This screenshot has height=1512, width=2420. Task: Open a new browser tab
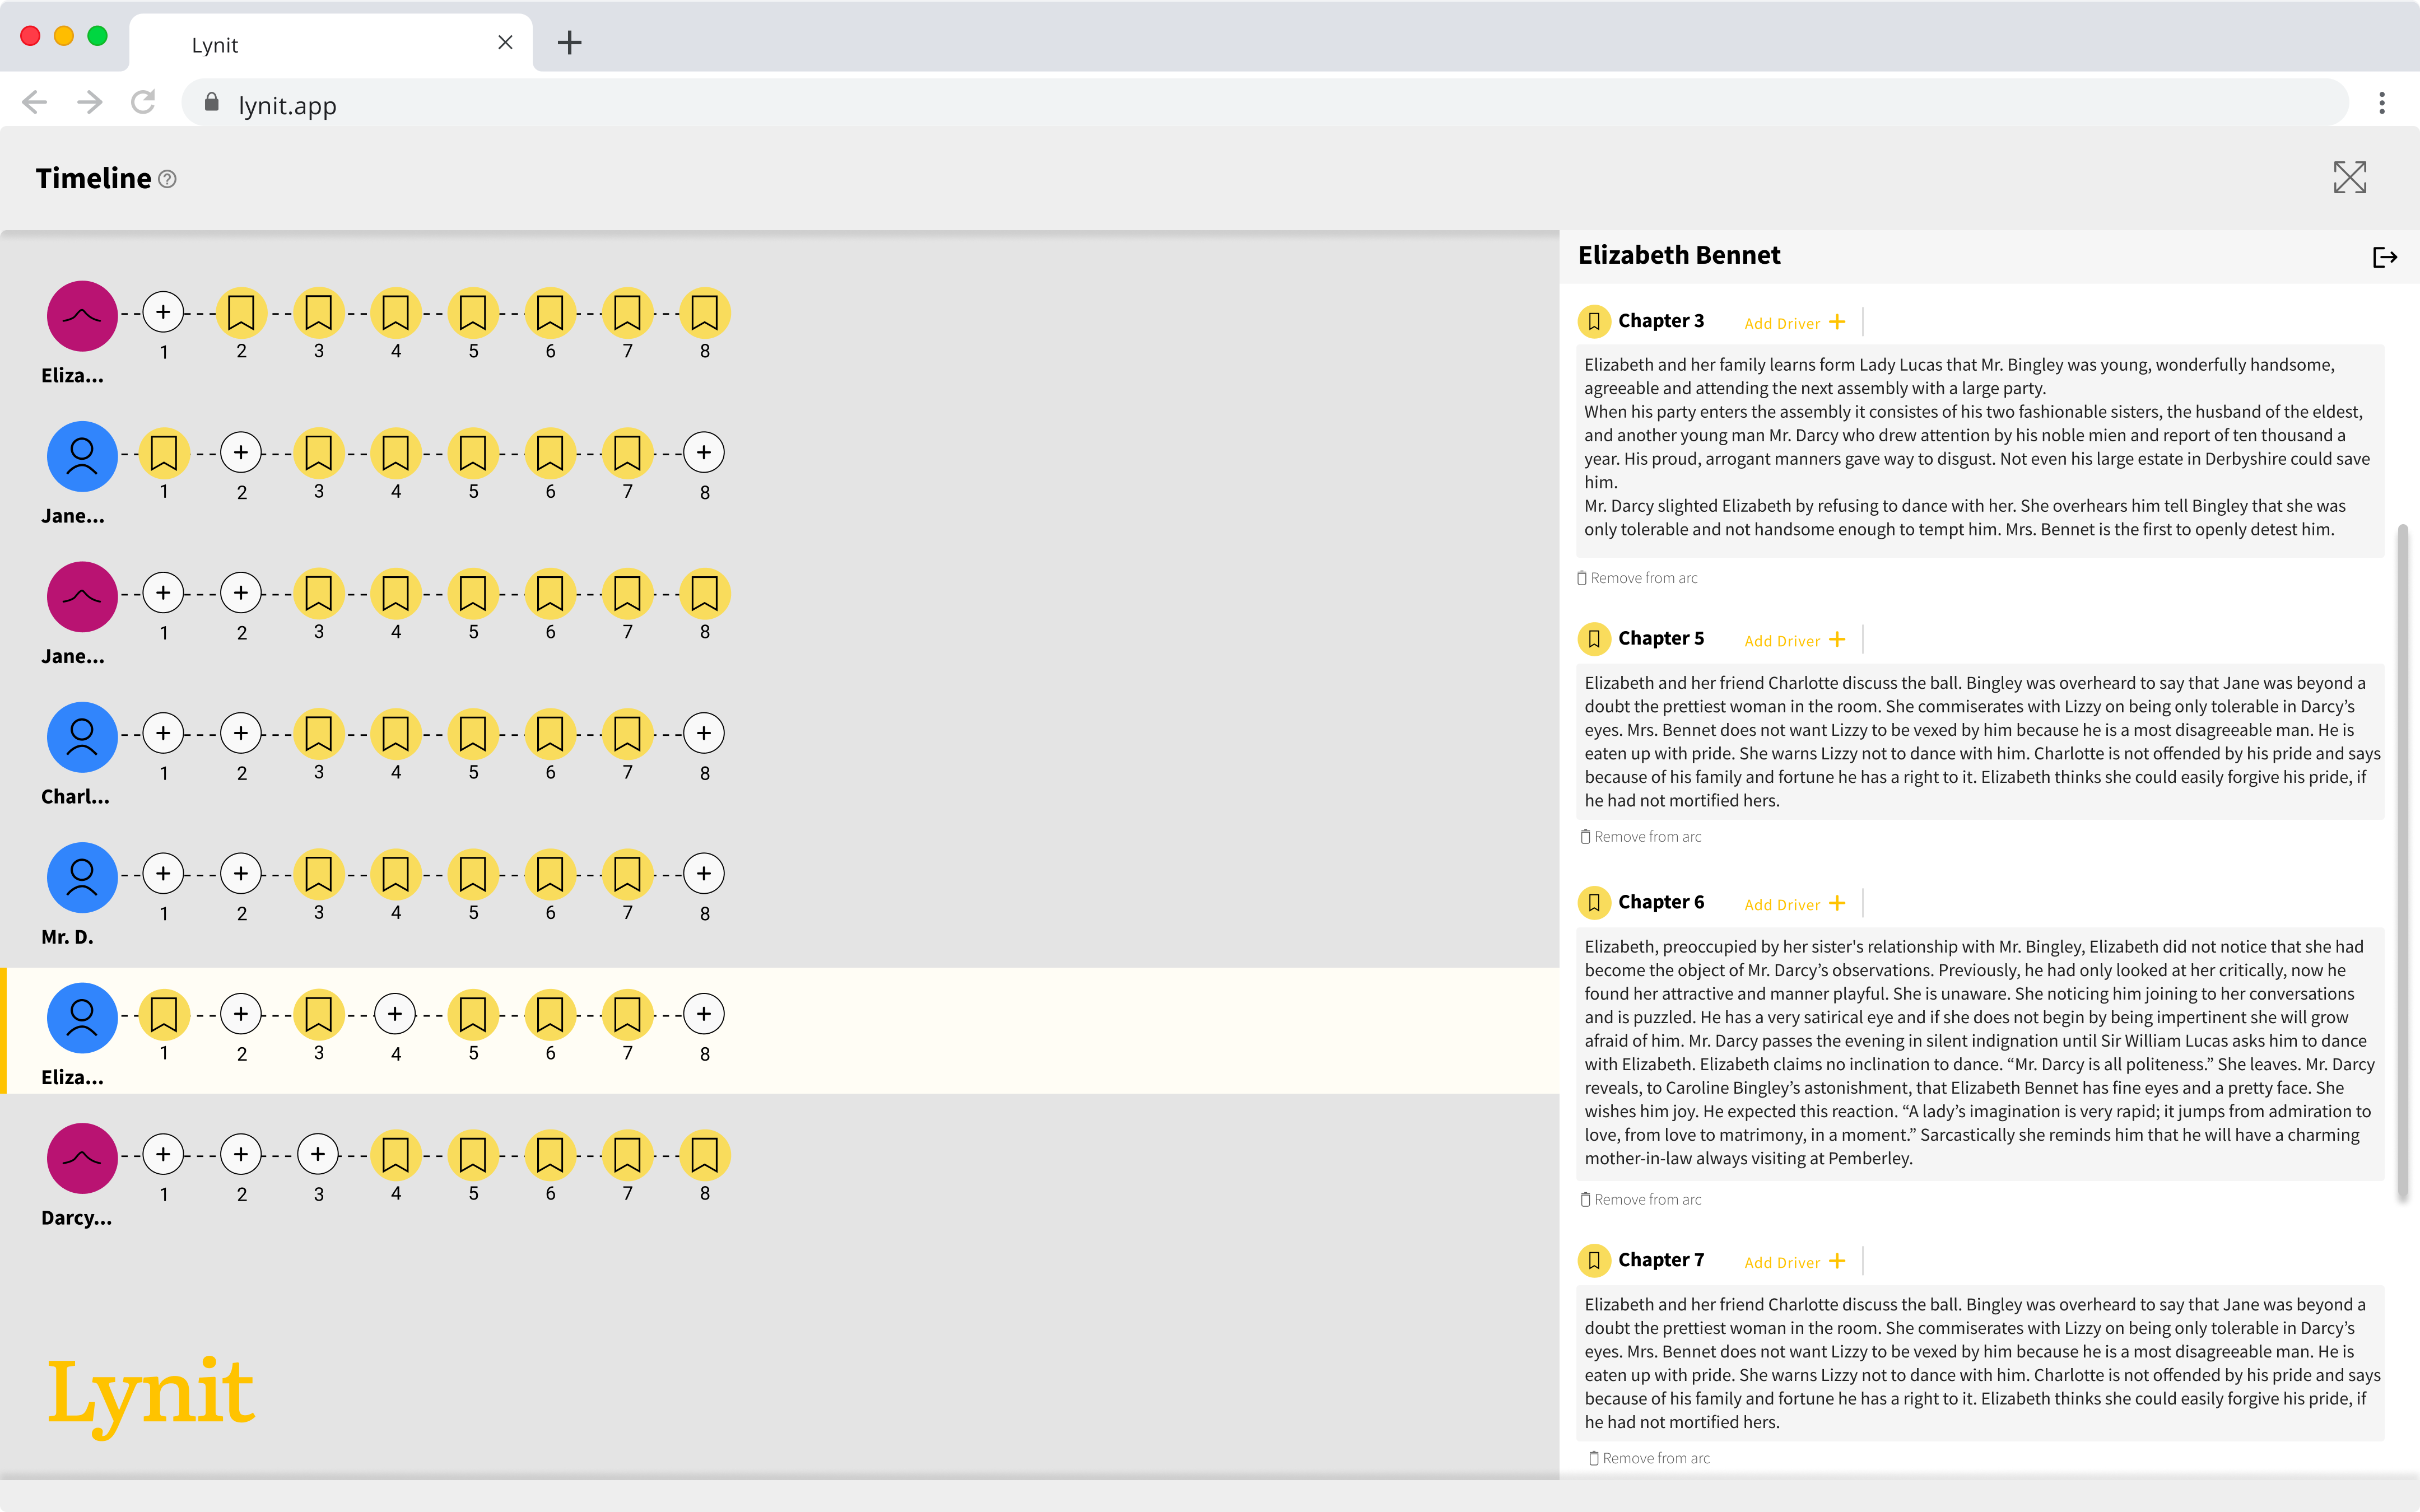pos(569,42)
